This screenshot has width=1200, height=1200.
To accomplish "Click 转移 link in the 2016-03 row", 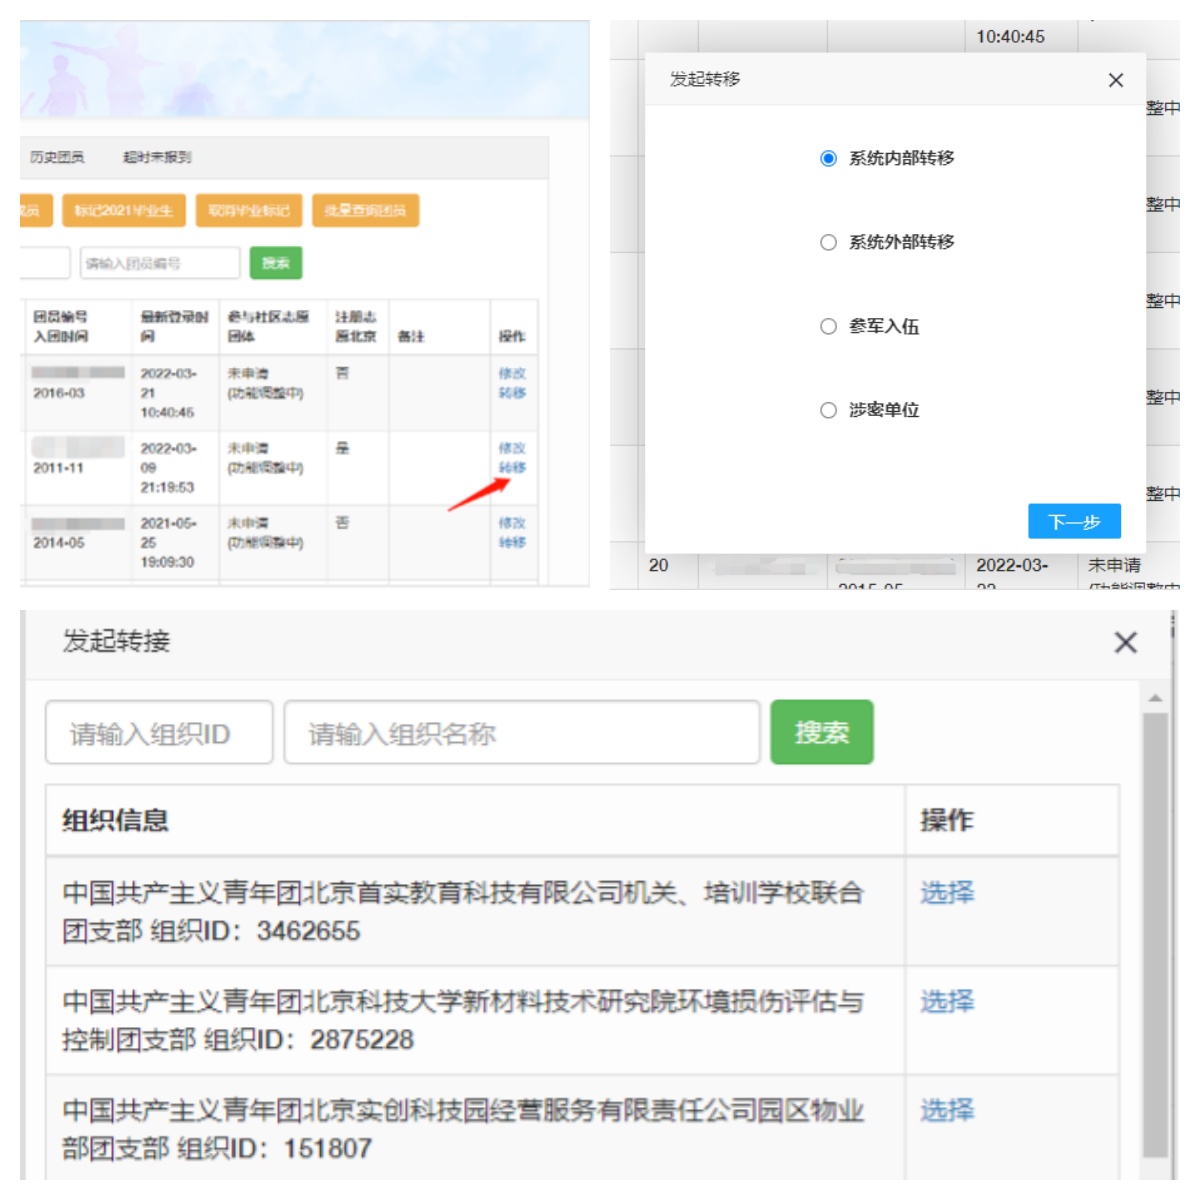I will (x=512, y=393).
